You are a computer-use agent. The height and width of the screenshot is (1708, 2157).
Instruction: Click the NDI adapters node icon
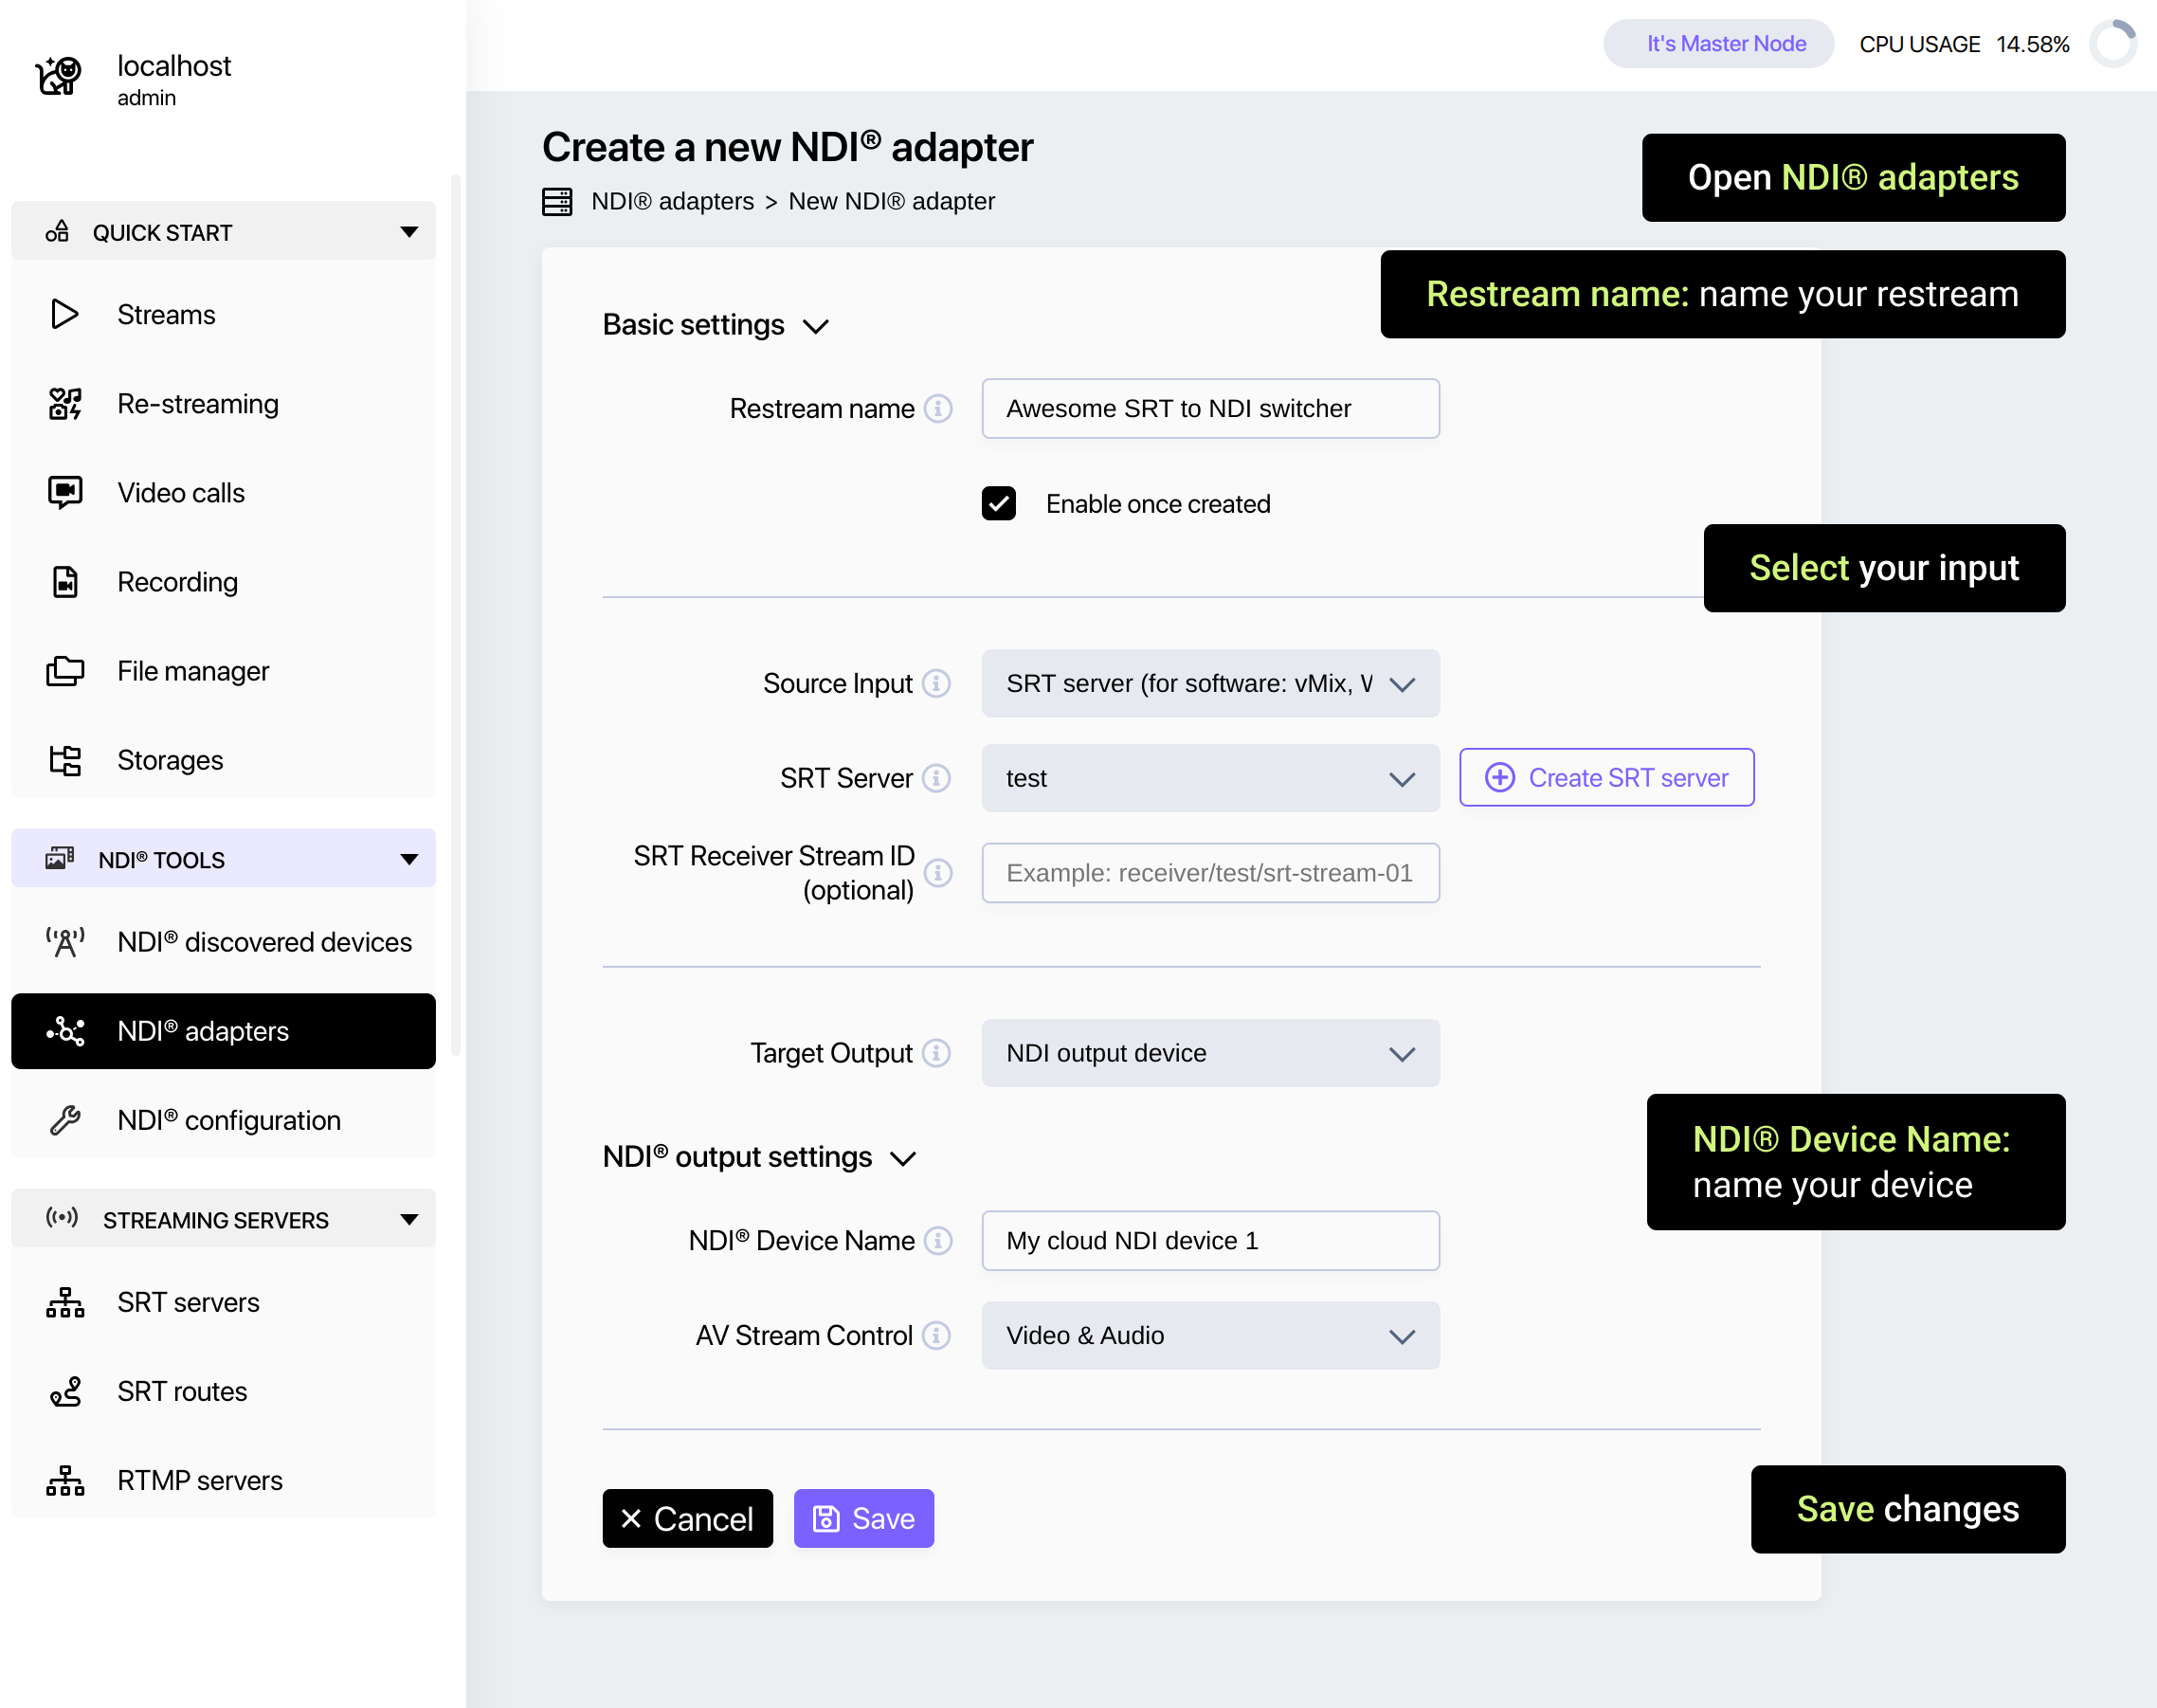pos(65,1031)
